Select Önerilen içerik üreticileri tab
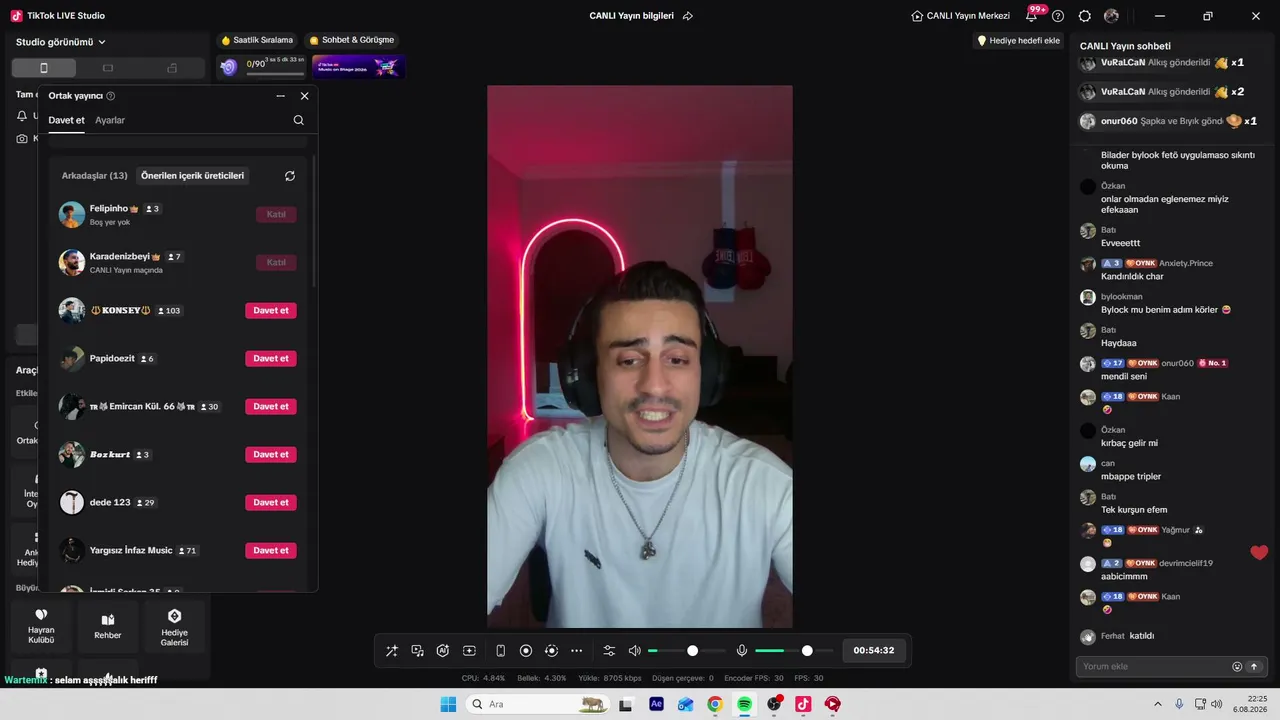This screenshot has width=1280, height=720. (192, 176)
